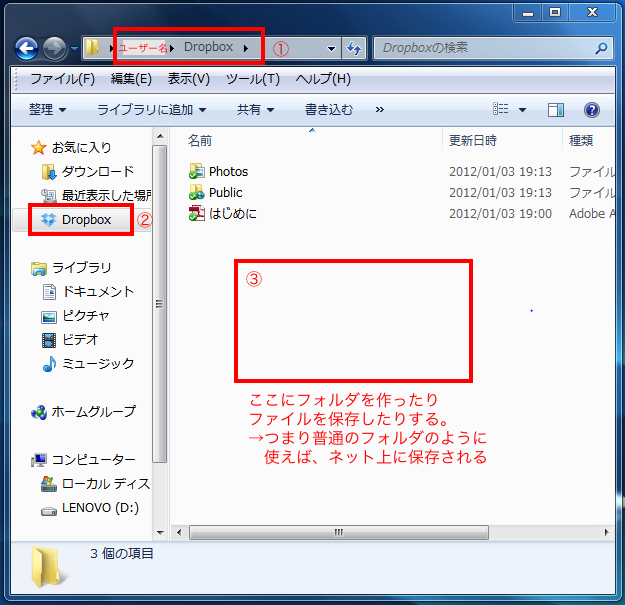Open view options dropdown arrow
This screenshot has height=605, width=625.
tap(522, 110)
